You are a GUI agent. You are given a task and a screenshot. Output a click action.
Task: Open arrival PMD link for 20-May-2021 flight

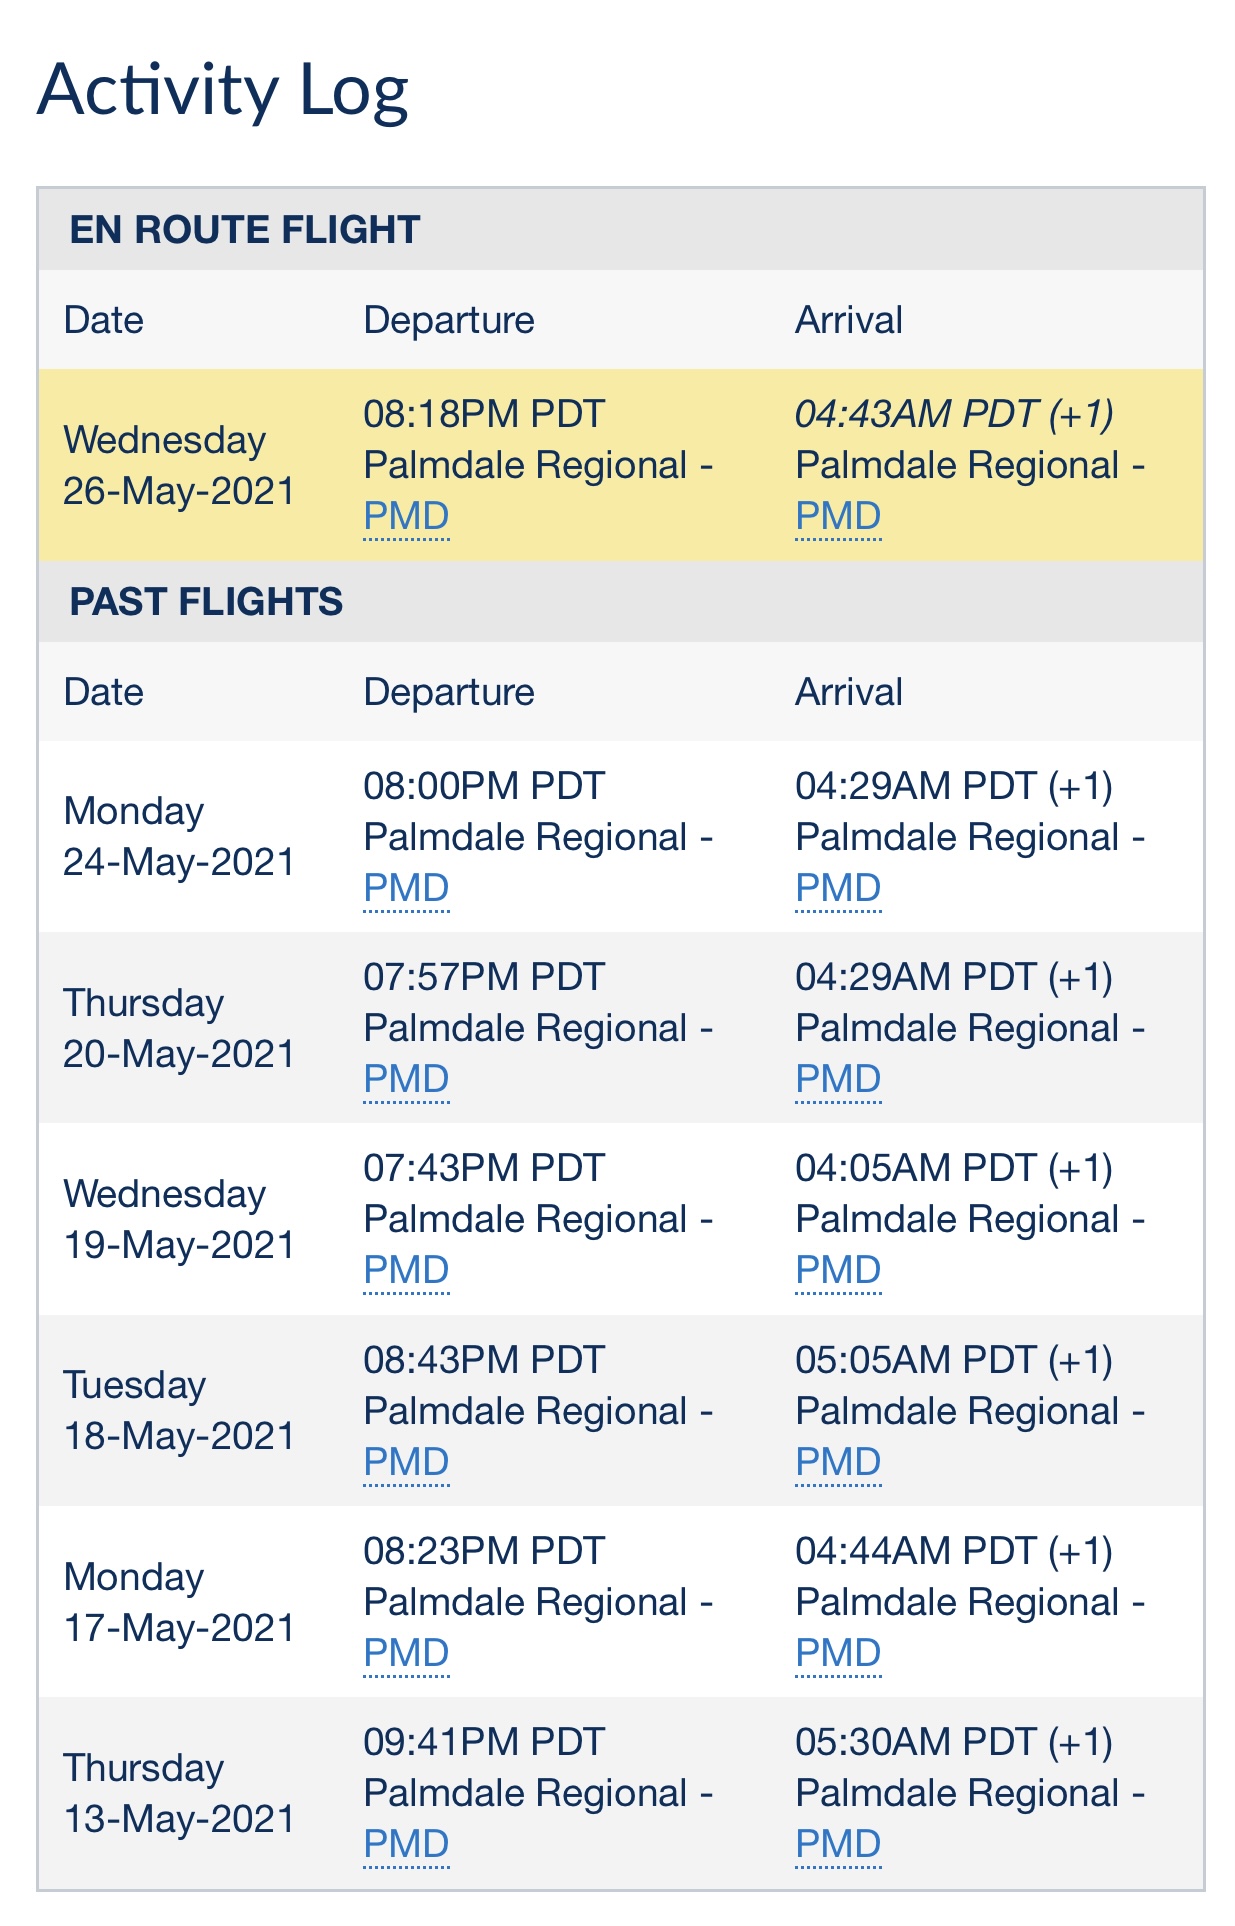[838, 1080]
